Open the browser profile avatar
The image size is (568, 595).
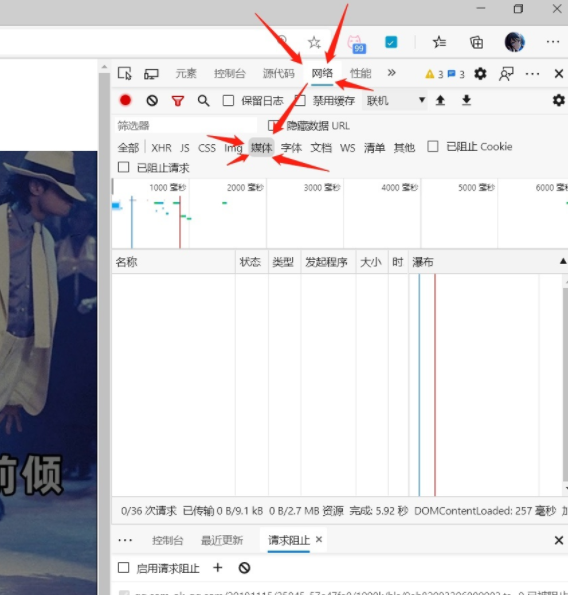[515, 42]
